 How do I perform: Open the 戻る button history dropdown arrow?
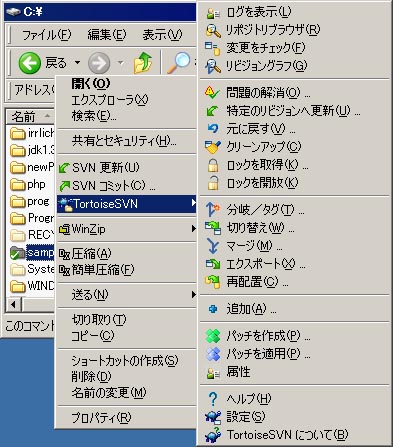[77, 62]
